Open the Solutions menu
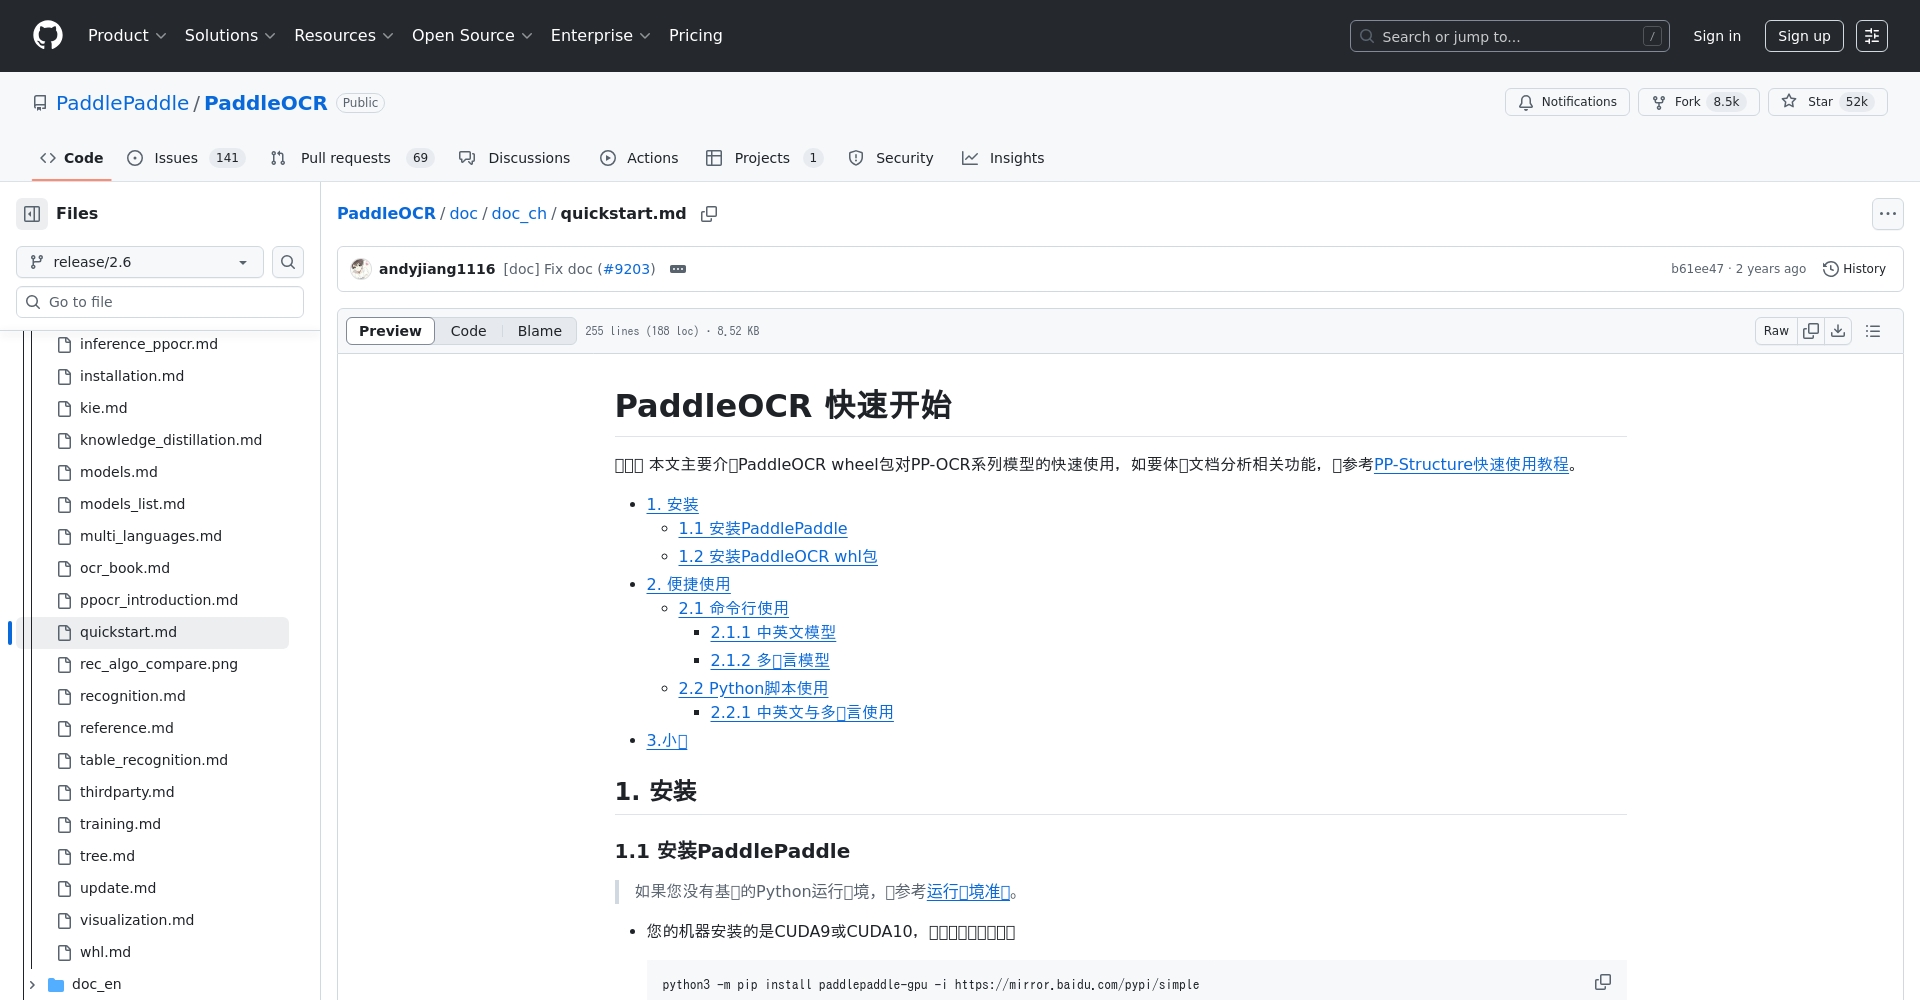Viewport: 1920px width, 1000px height. (x=230, y=36)
